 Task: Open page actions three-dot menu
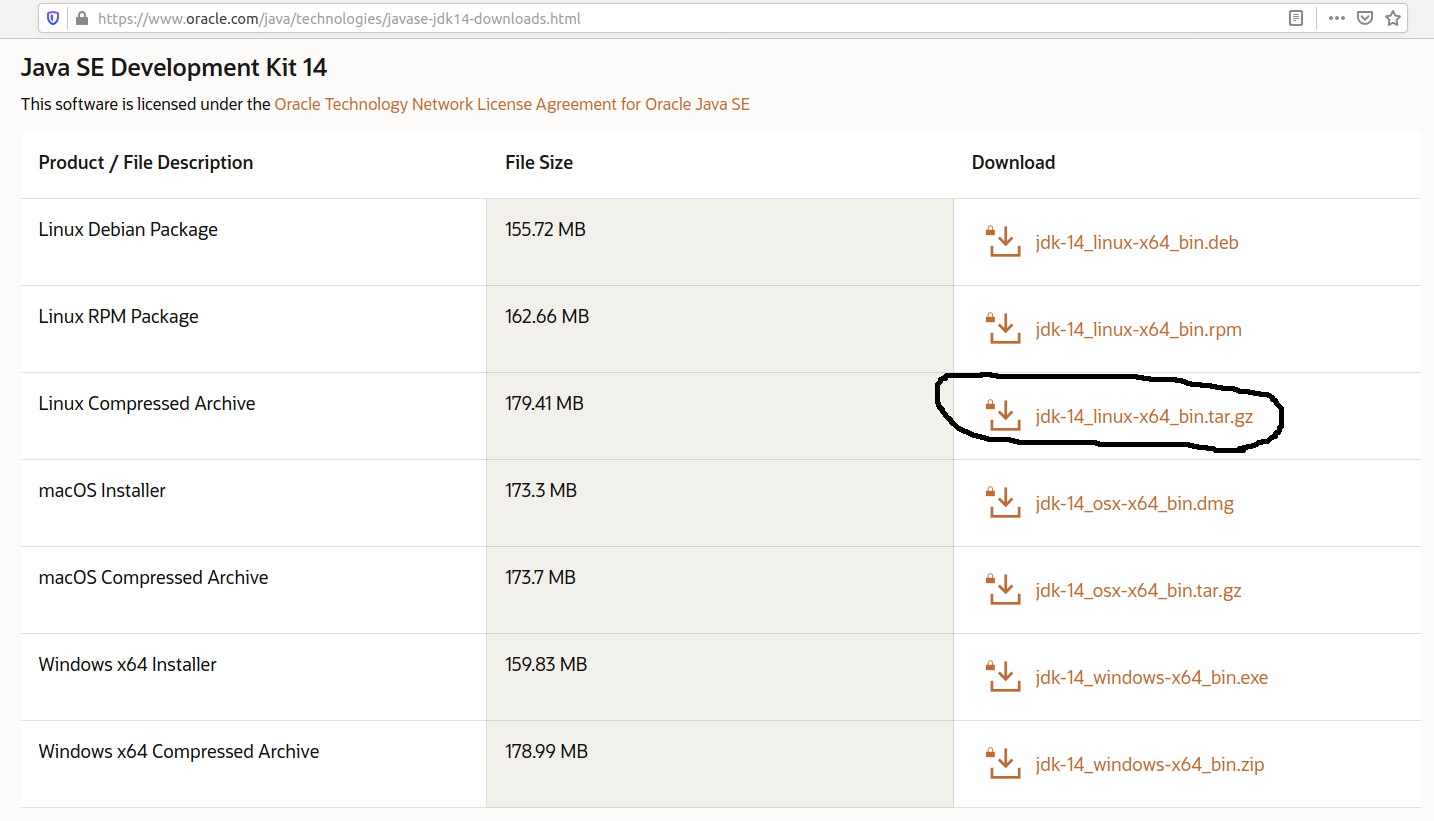1337,18
